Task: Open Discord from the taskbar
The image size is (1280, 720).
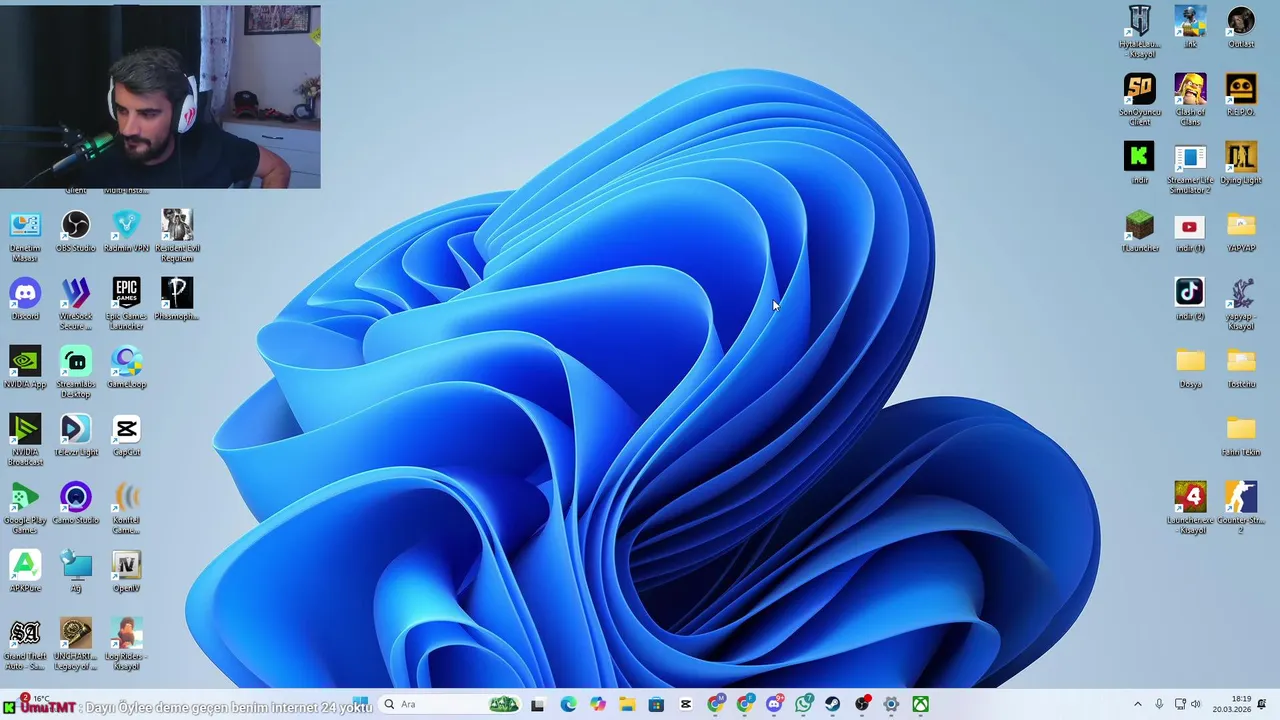Action: (x=774, y=704)
